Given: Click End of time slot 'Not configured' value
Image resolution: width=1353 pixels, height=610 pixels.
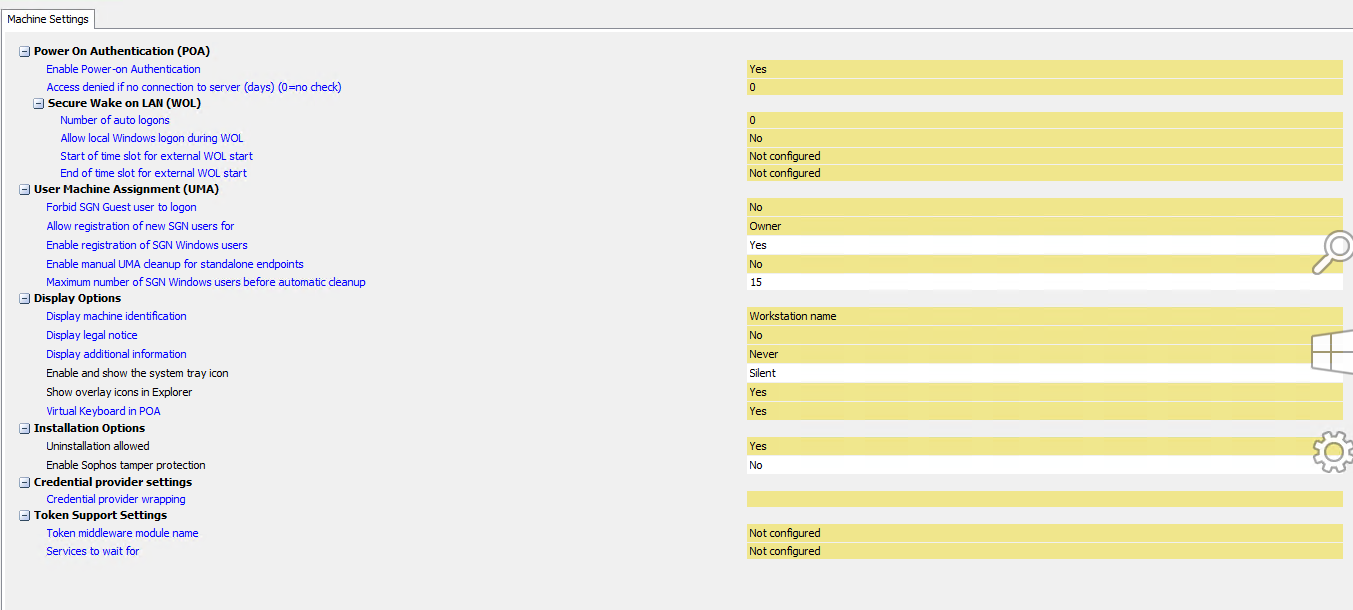Looking at the screenshot, I should (1045, 173).
